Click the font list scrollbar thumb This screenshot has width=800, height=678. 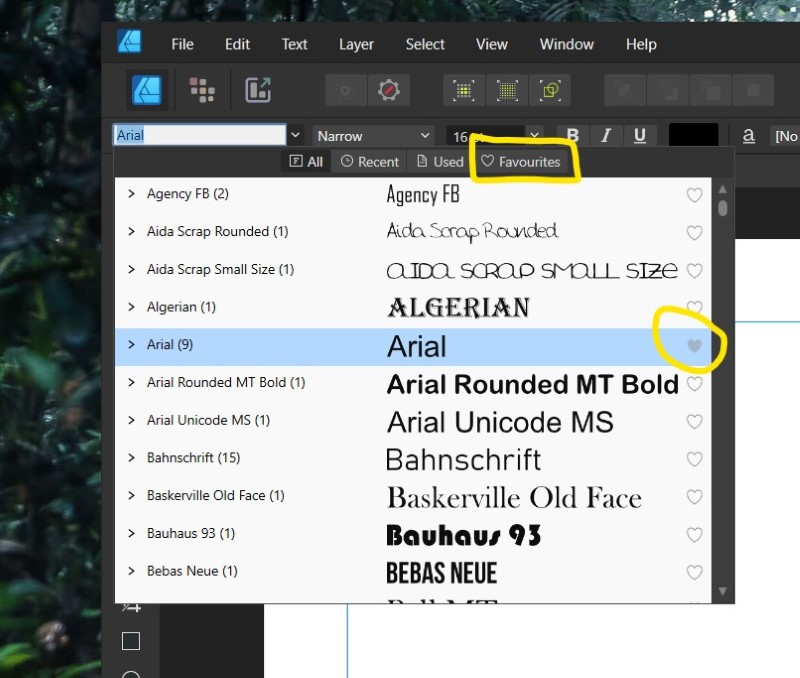(x=722, y=208)
